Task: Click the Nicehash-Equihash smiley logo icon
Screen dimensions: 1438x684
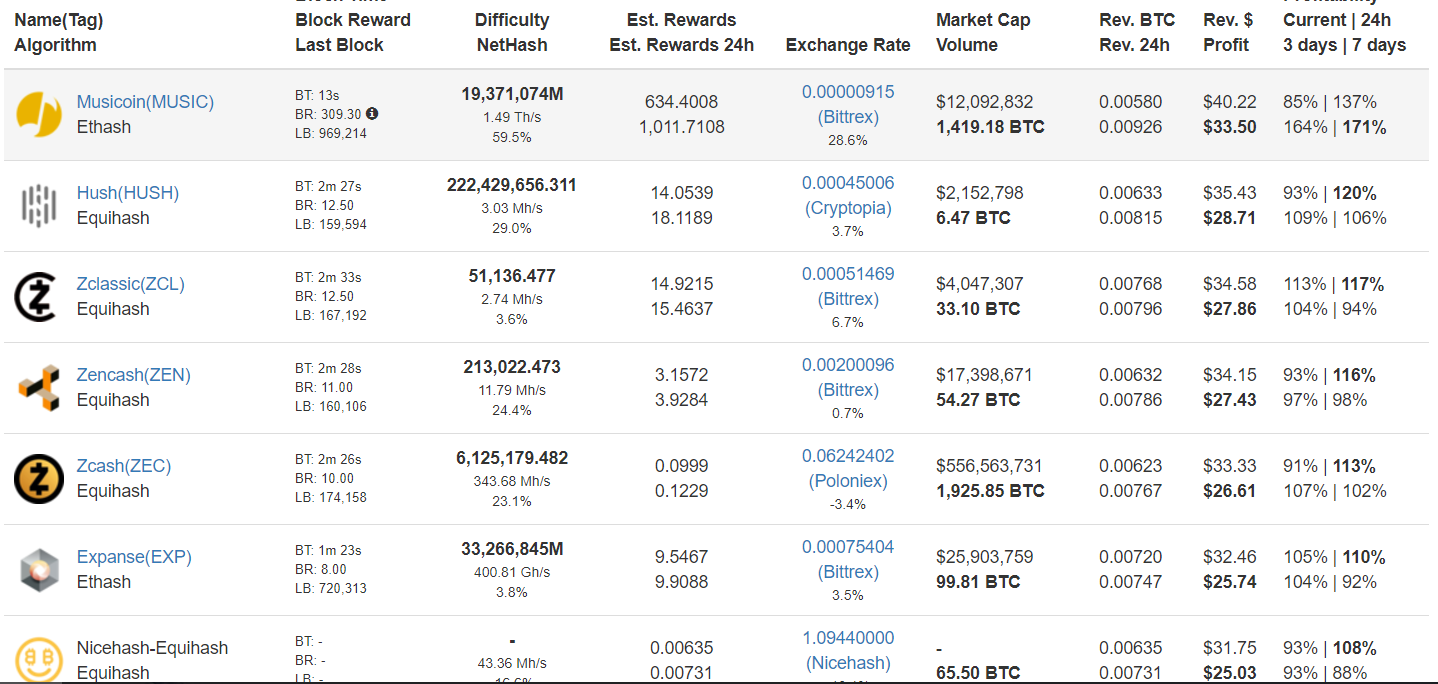Action: tap(39, 660)
